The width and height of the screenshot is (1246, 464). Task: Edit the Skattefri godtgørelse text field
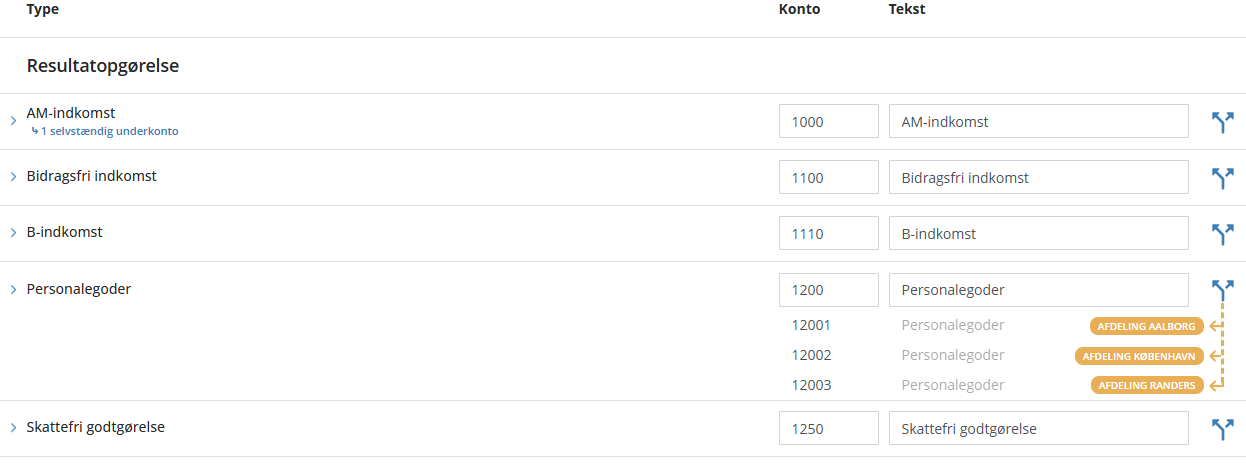pyautogui.click(x=1038, y=429)
